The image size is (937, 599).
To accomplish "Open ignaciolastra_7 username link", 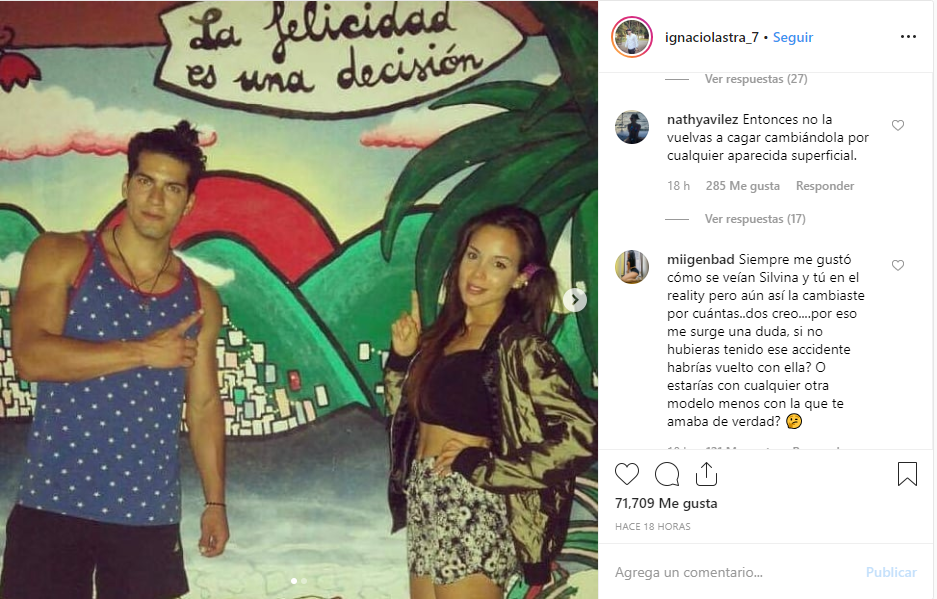I will (x=711, y=37).
